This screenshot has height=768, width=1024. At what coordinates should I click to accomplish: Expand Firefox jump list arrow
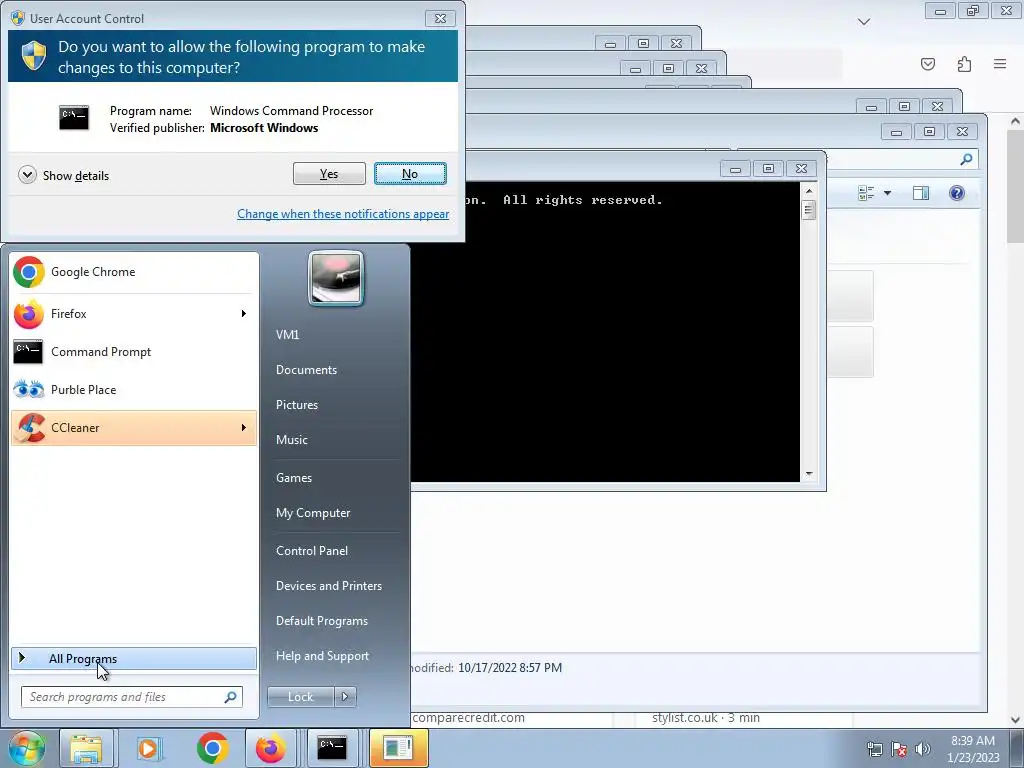244,313
